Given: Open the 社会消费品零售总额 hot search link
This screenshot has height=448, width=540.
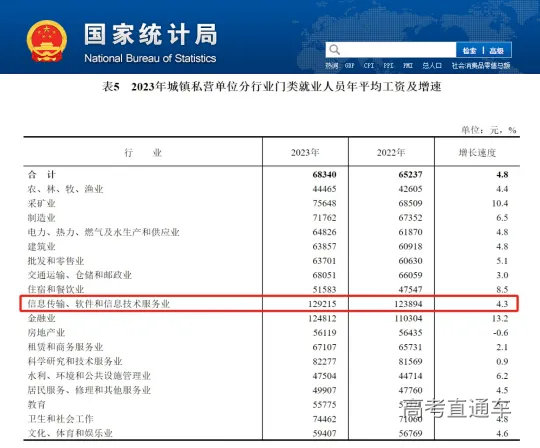Looking at the screenshot, I should click(481, 65).
